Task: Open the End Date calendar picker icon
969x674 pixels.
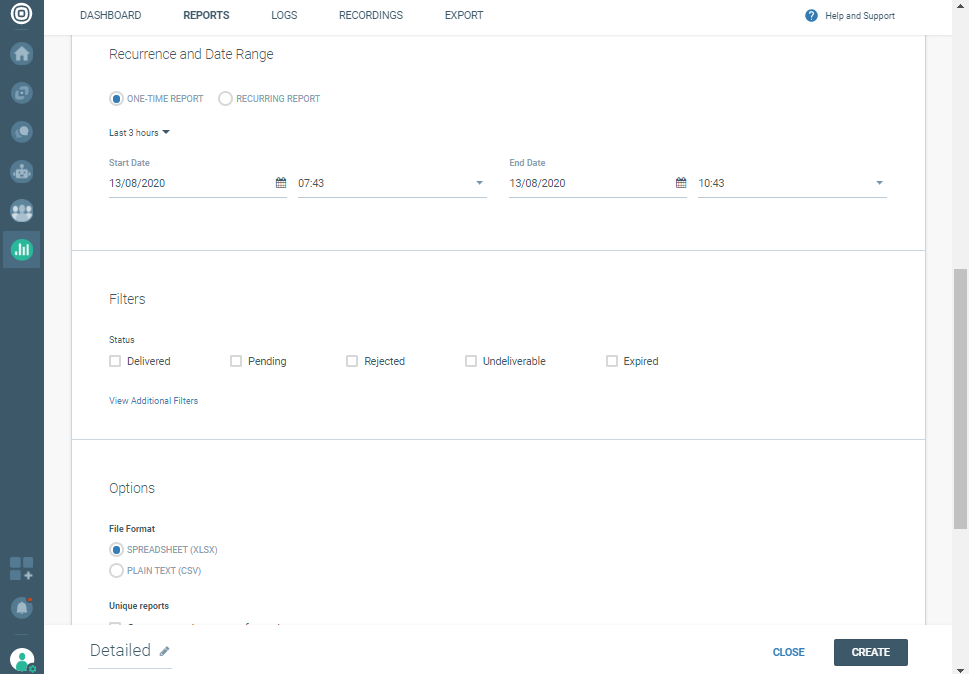Action: pyautogui.click(x=681, y=183)
